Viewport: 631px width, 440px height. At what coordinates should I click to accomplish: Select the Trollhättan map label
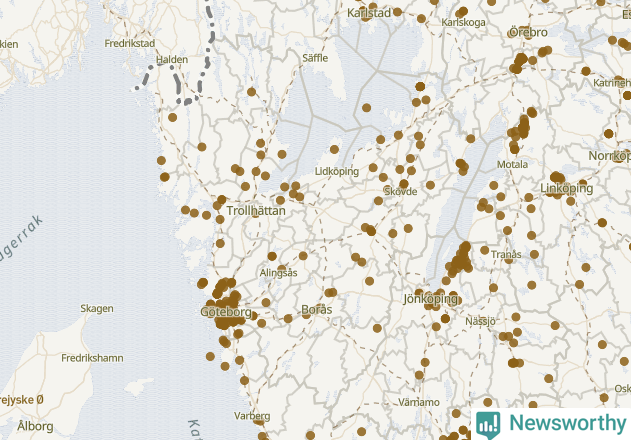pyautogui.click(x=256, y=211)
